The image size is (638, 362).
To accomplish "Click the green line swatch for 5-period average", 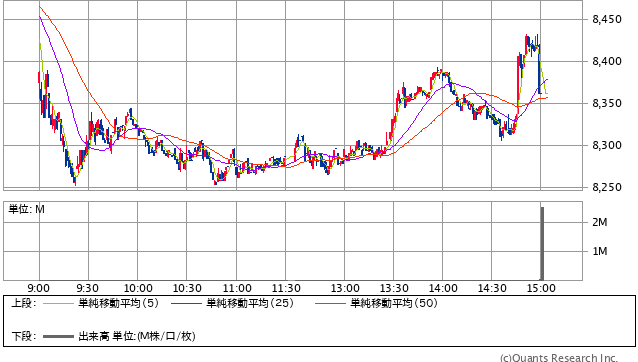I will (58, 303).
